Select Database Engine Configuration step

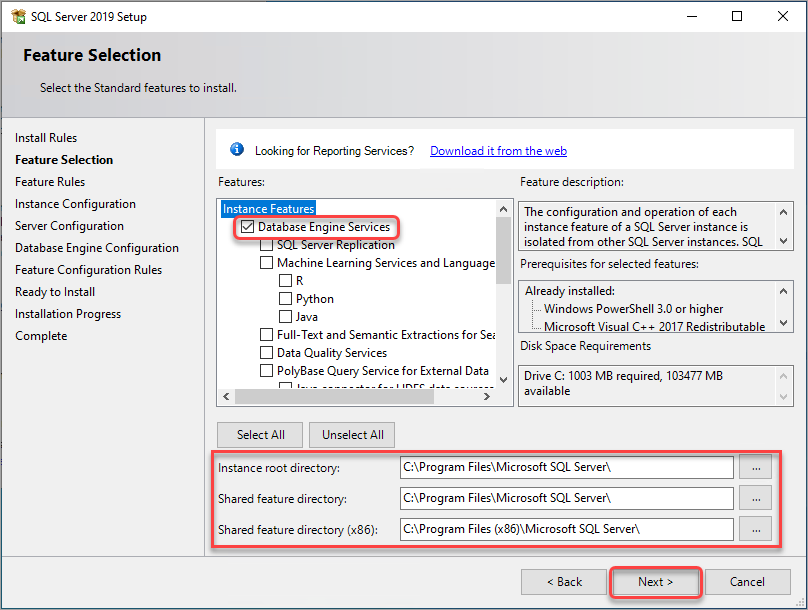pos(97,248)
